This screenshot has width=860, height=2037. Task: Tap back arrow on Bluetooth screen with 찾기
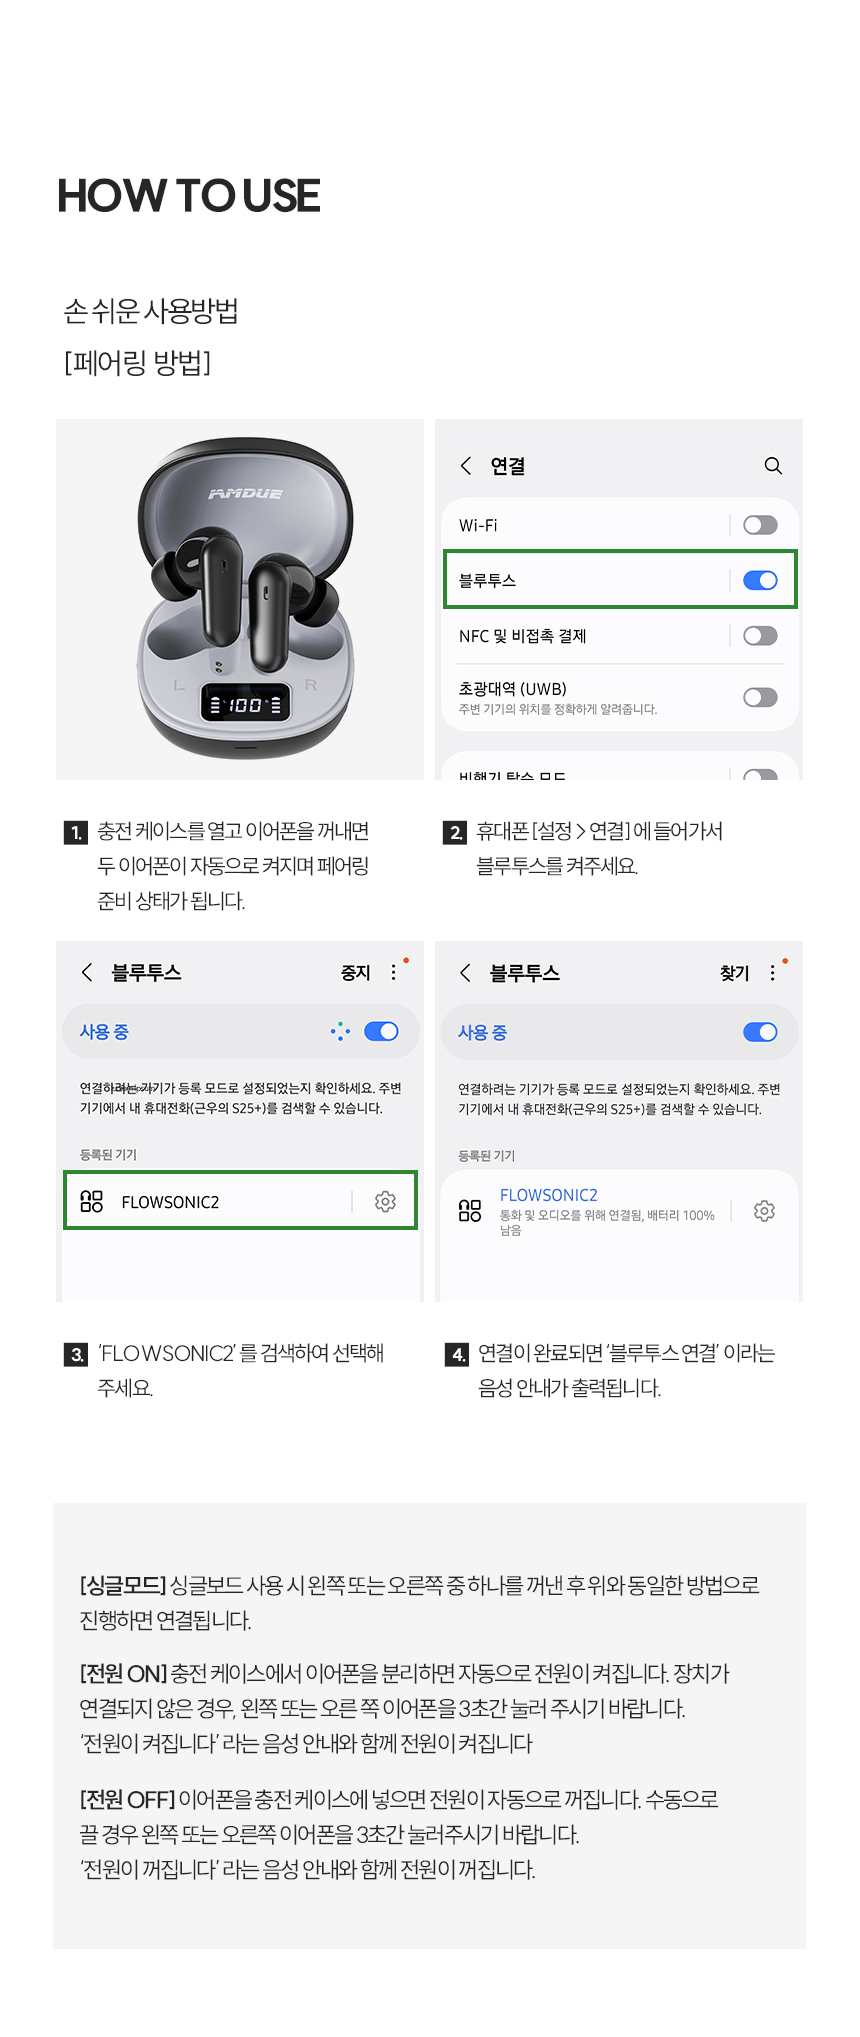[x=466, y=973]
